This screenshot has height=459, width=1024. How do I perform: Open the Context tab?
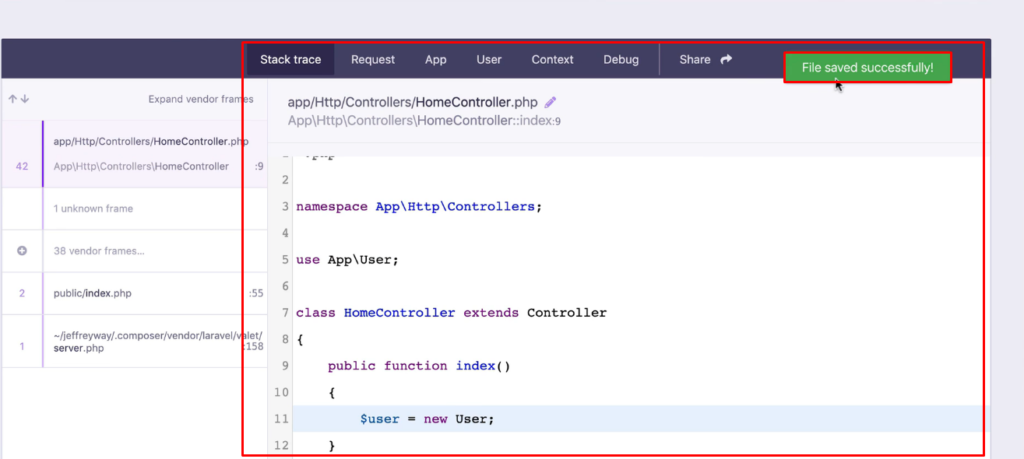point(552,59)
